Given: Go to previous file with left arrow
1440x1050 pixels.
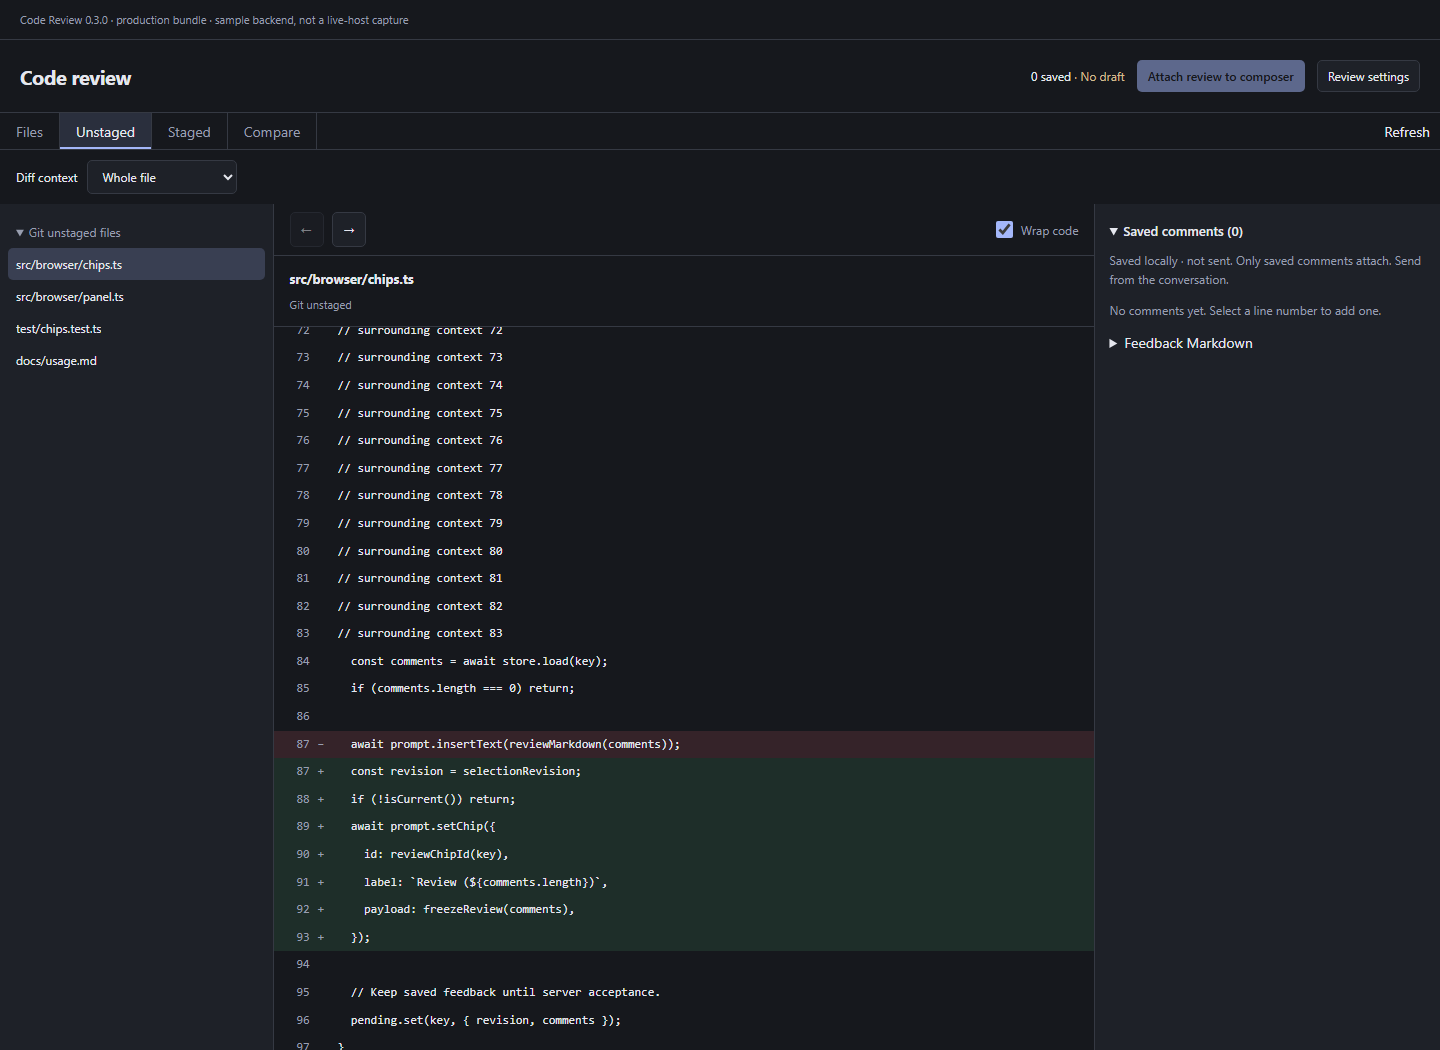Looking at the screenshot, I should [306, 230].
